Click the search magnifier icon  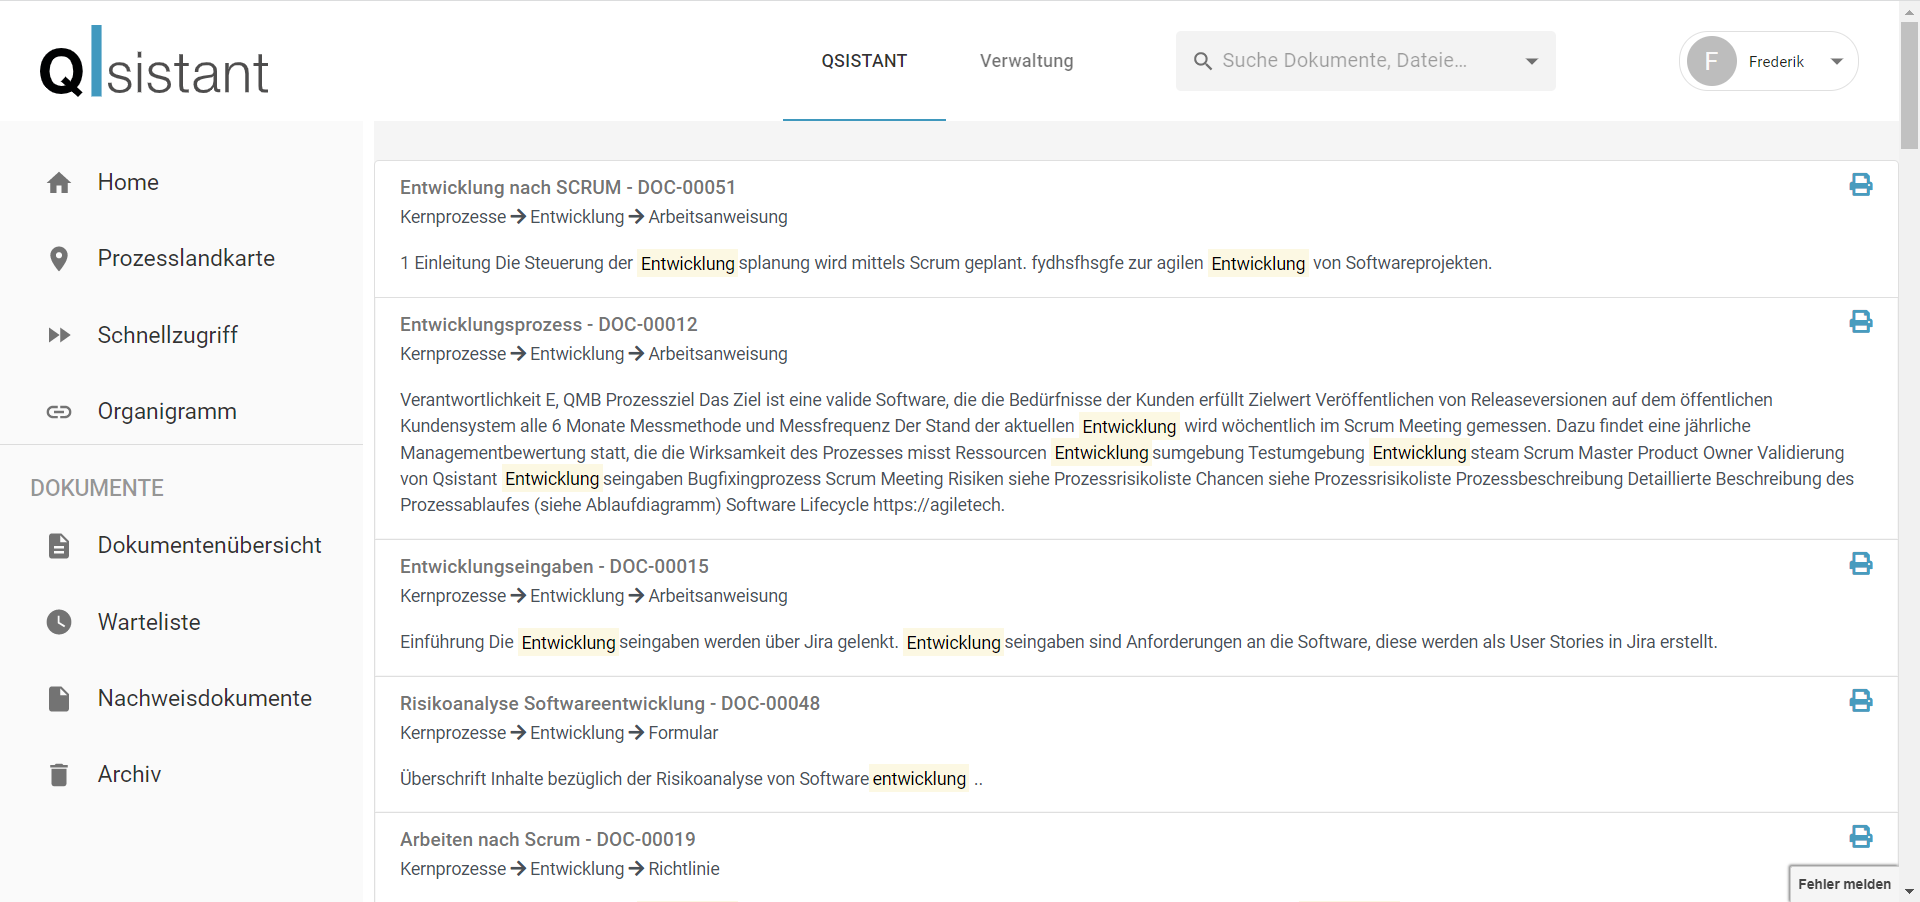pos(1203,61)
